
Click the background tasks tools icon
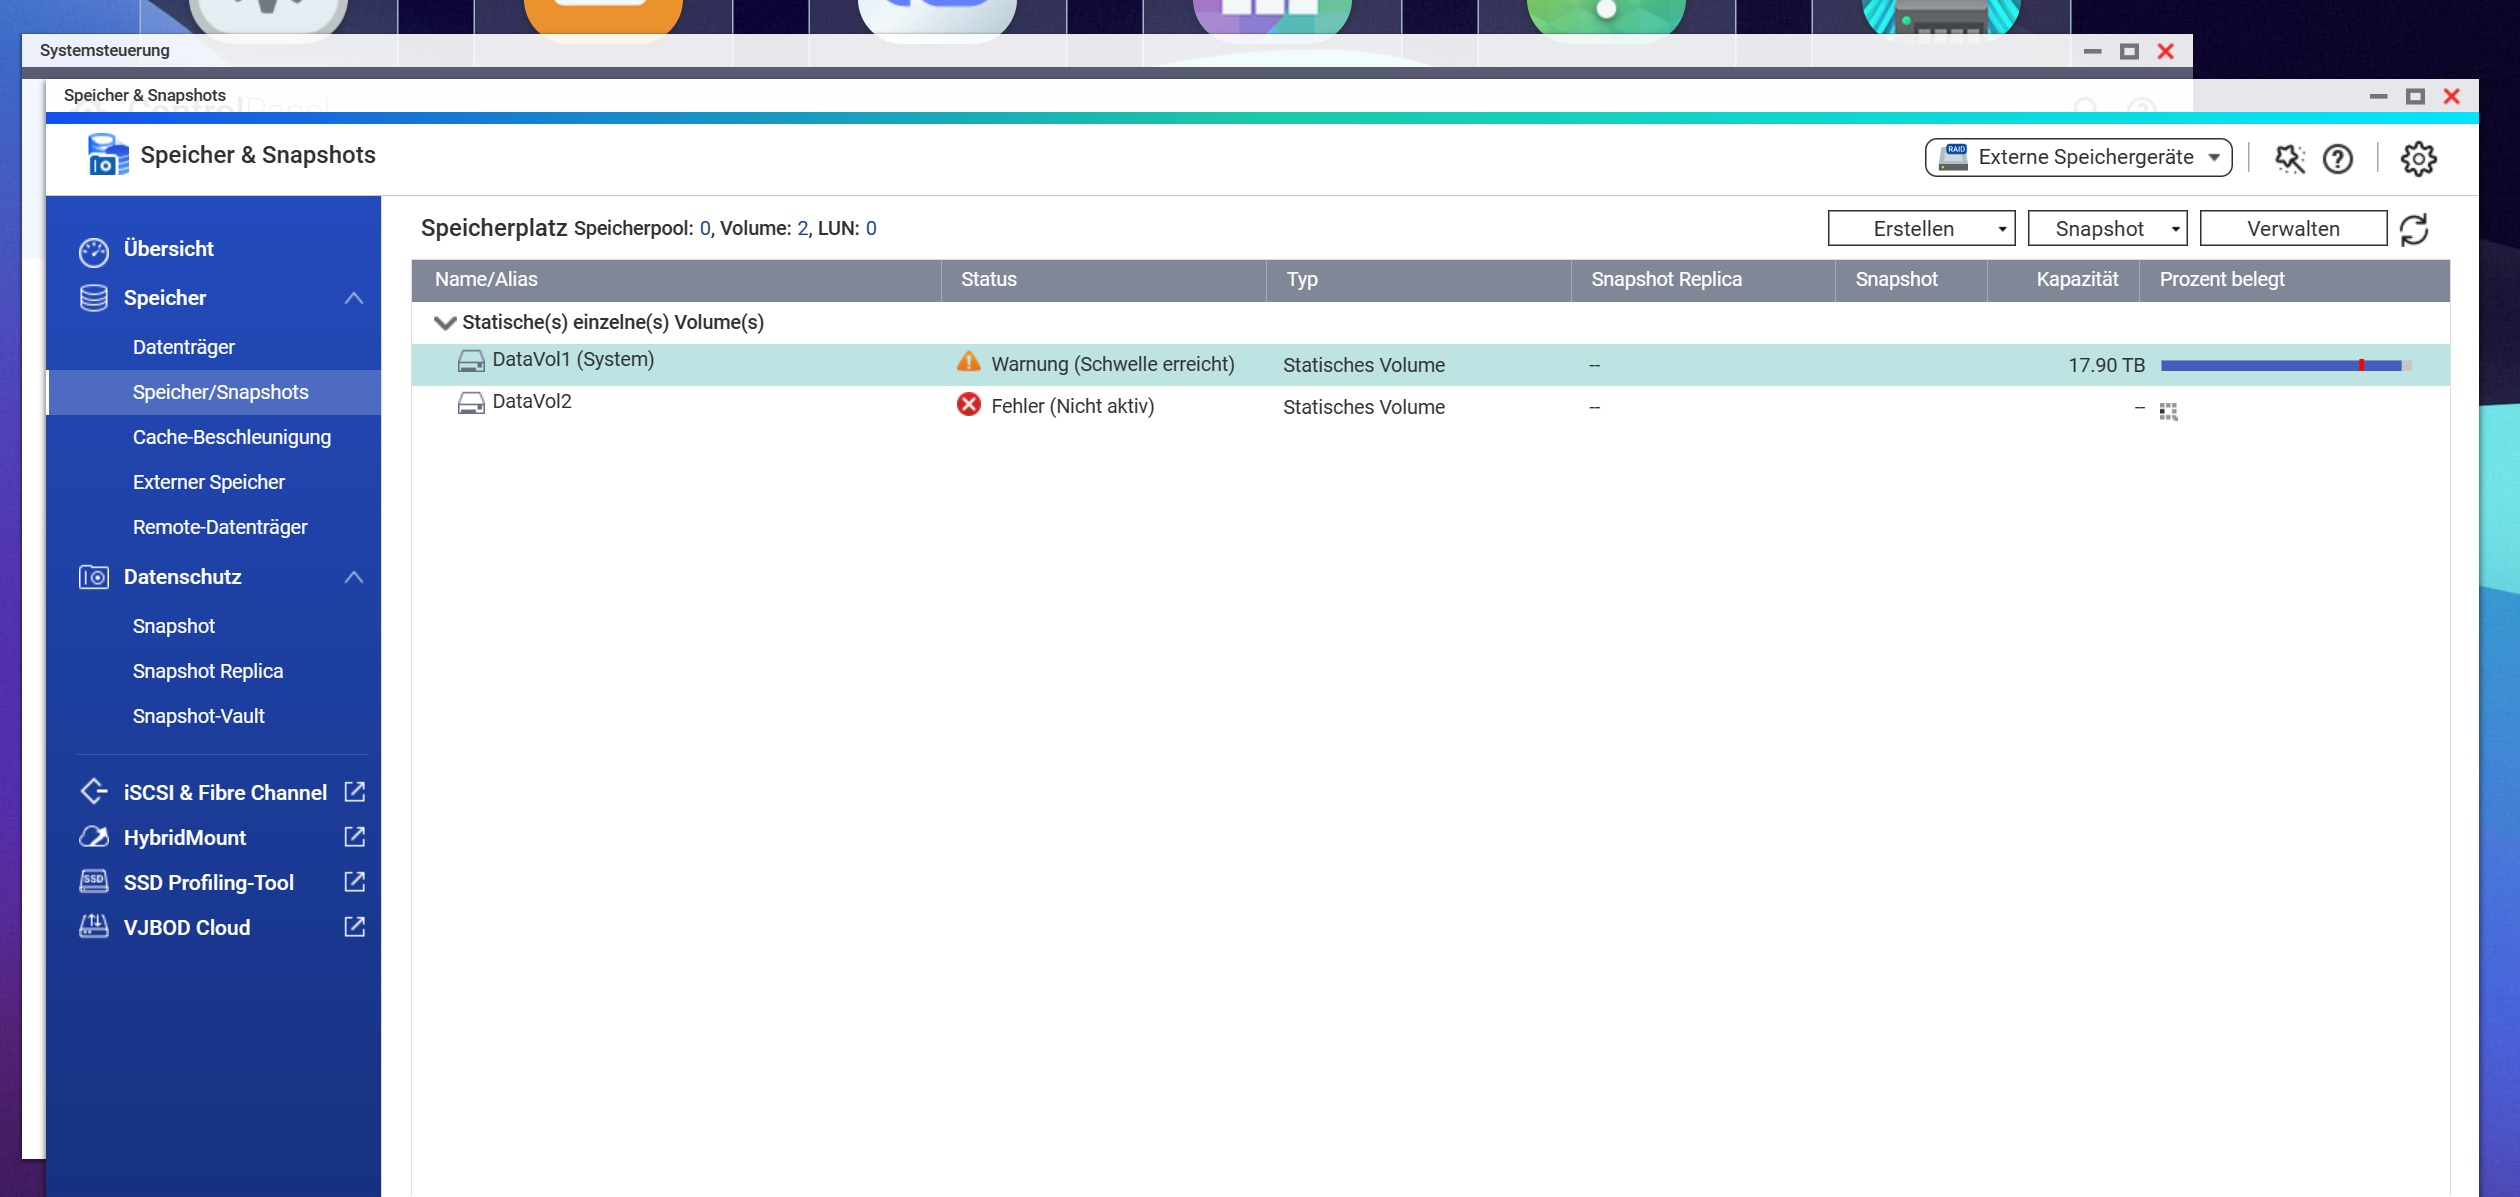pos(2289,158)
